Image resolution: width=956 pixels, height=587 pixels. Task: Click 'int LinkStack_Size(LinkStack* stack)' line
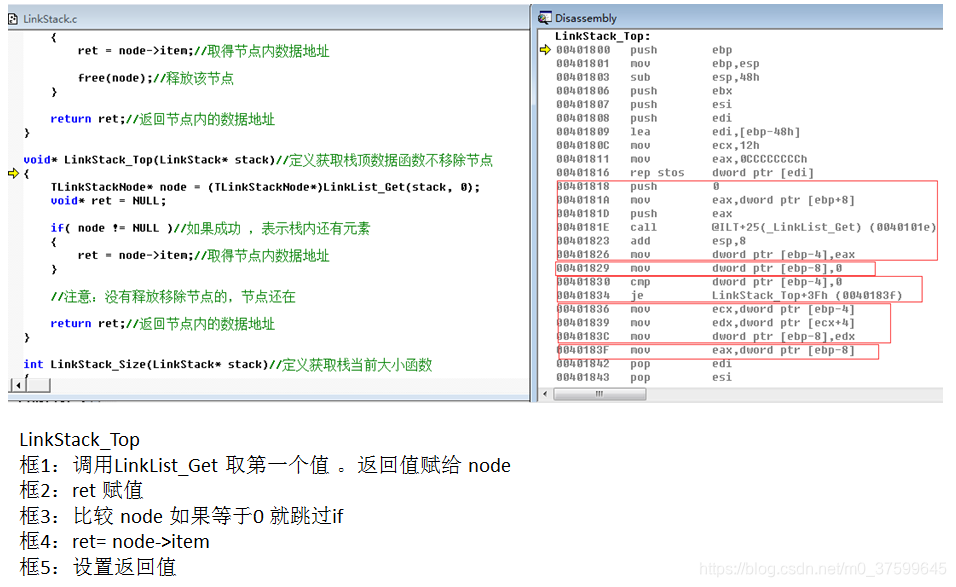[227, 365]
